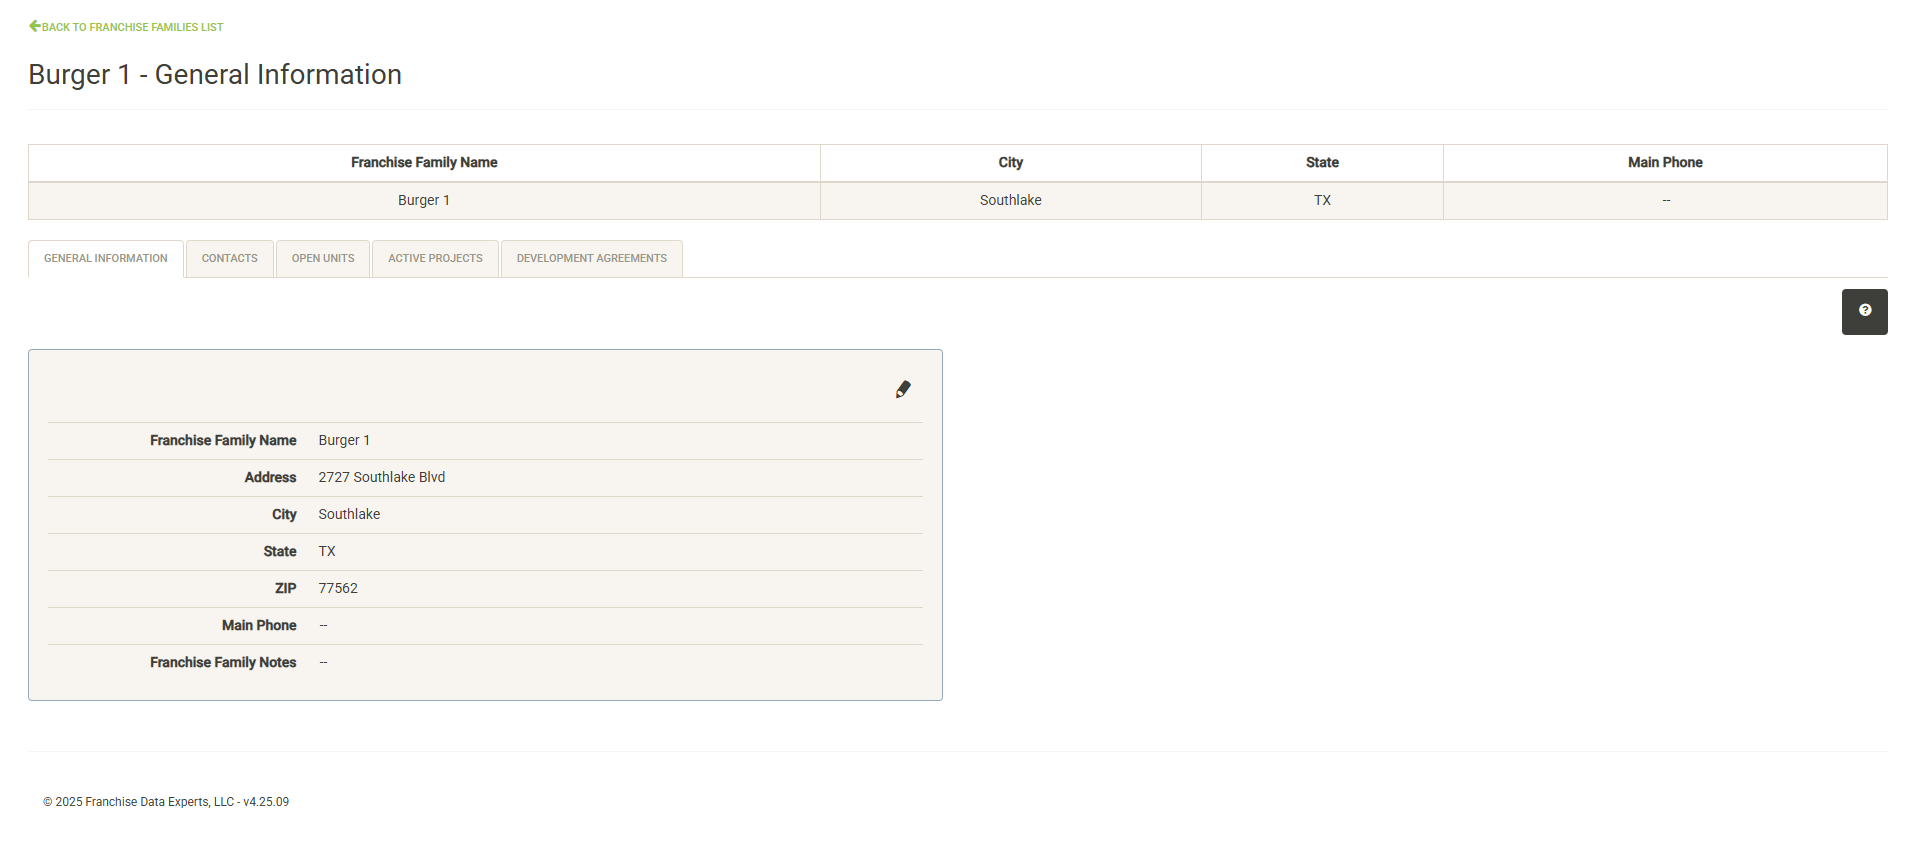Image resolution: width=1915 pixels, height=844 pixels.
Task: Select the Southlake cell in summary table
Action: point(1010,201)
